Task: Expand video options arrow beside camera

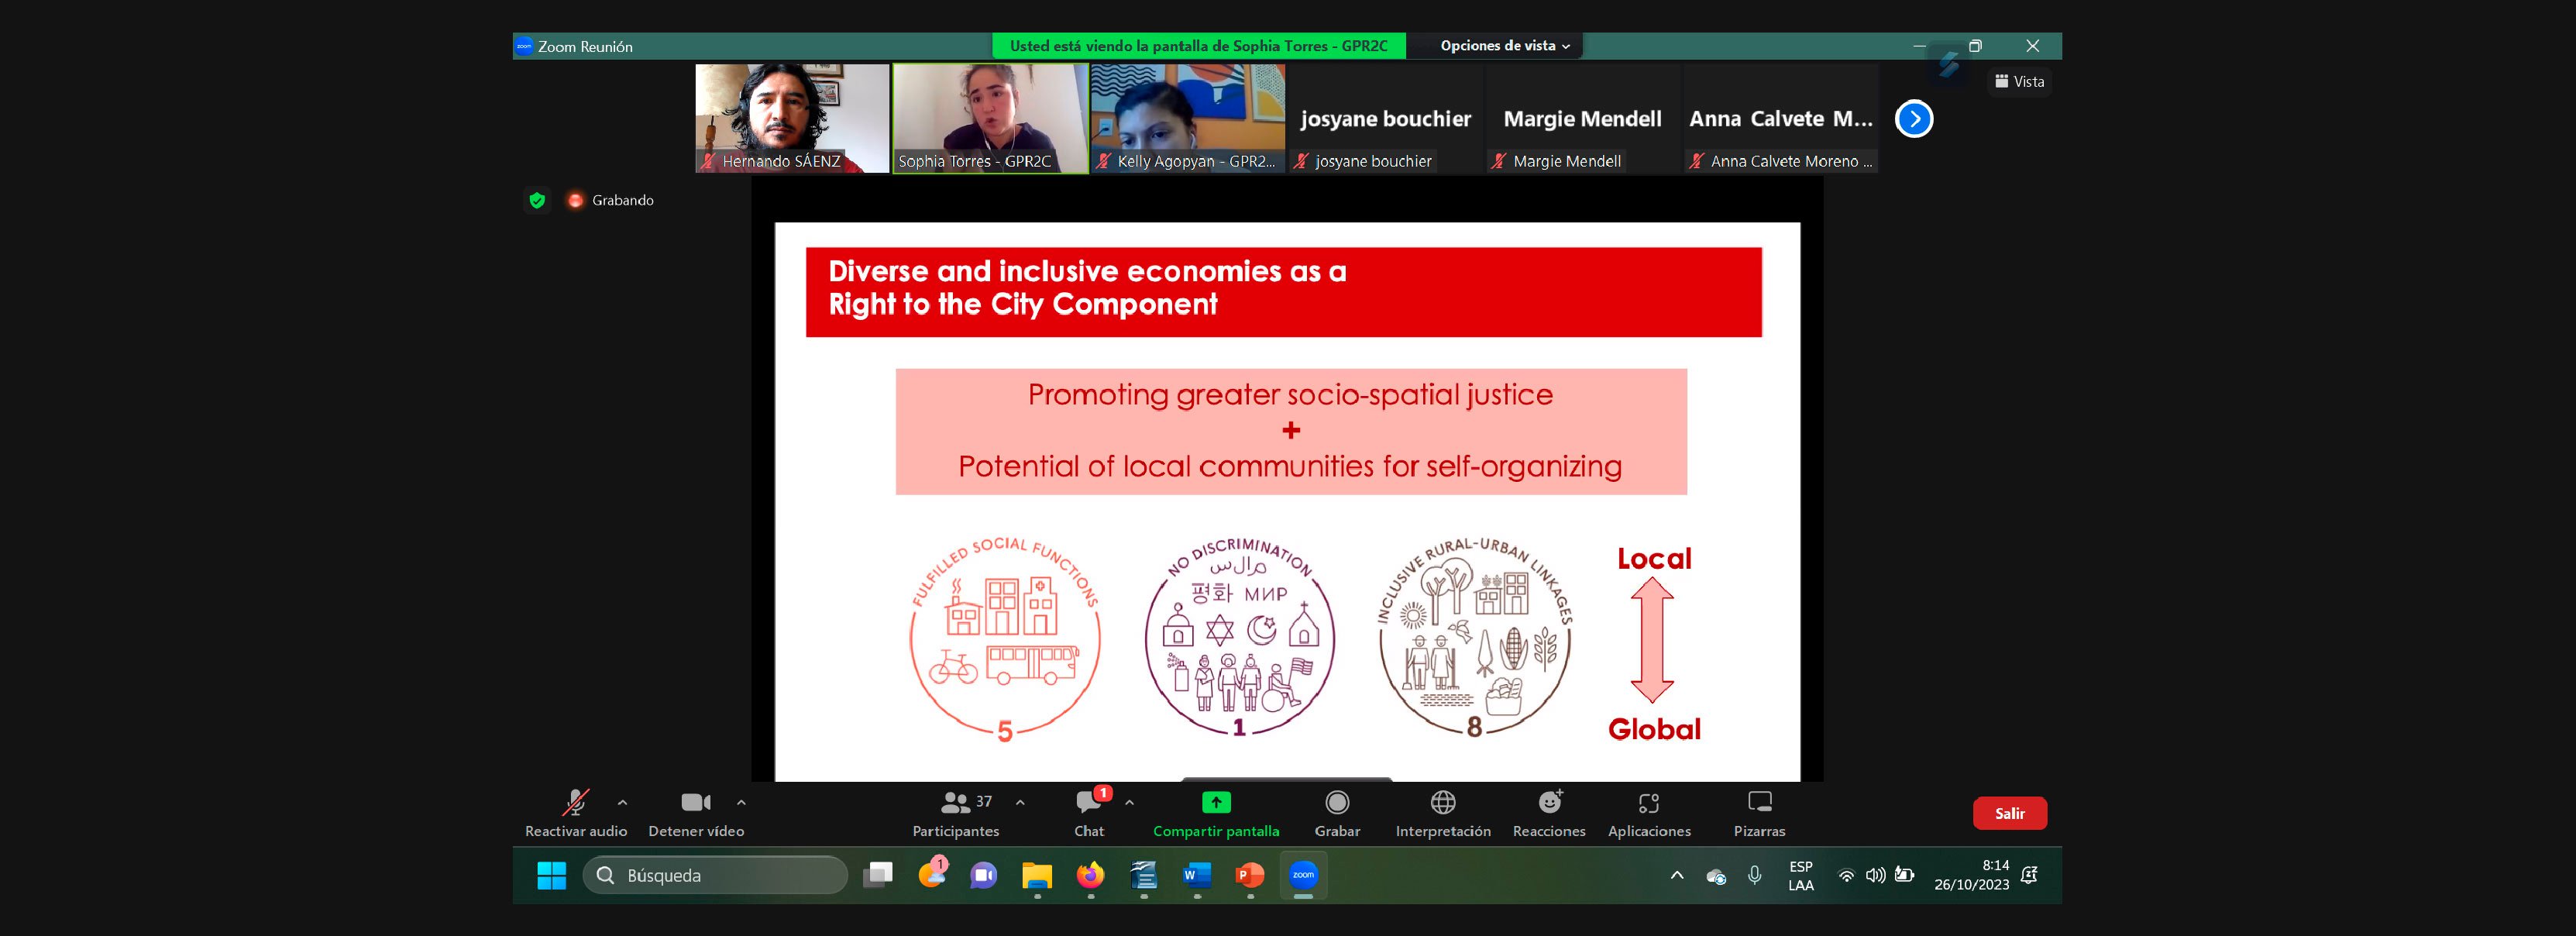Action: [x=741, y=802]
